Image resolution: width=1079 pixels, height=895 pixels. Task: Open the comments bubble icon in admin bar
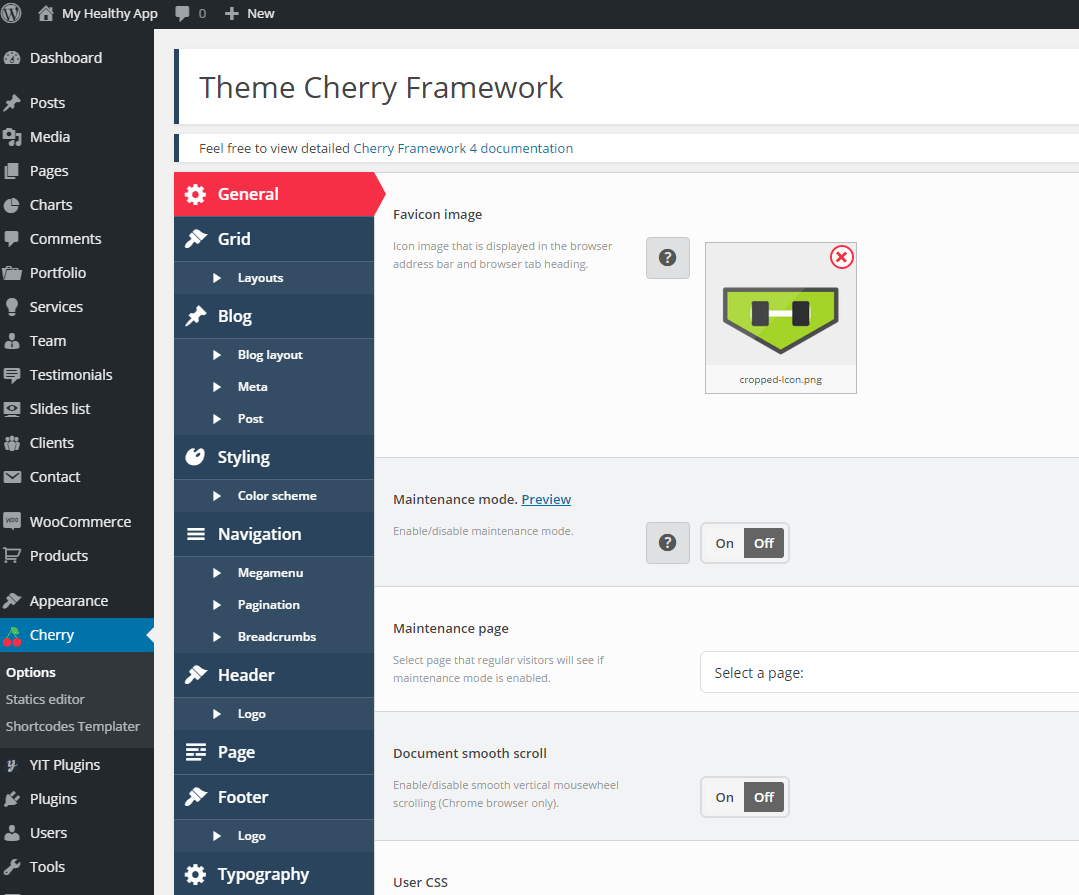pos(183,14)
